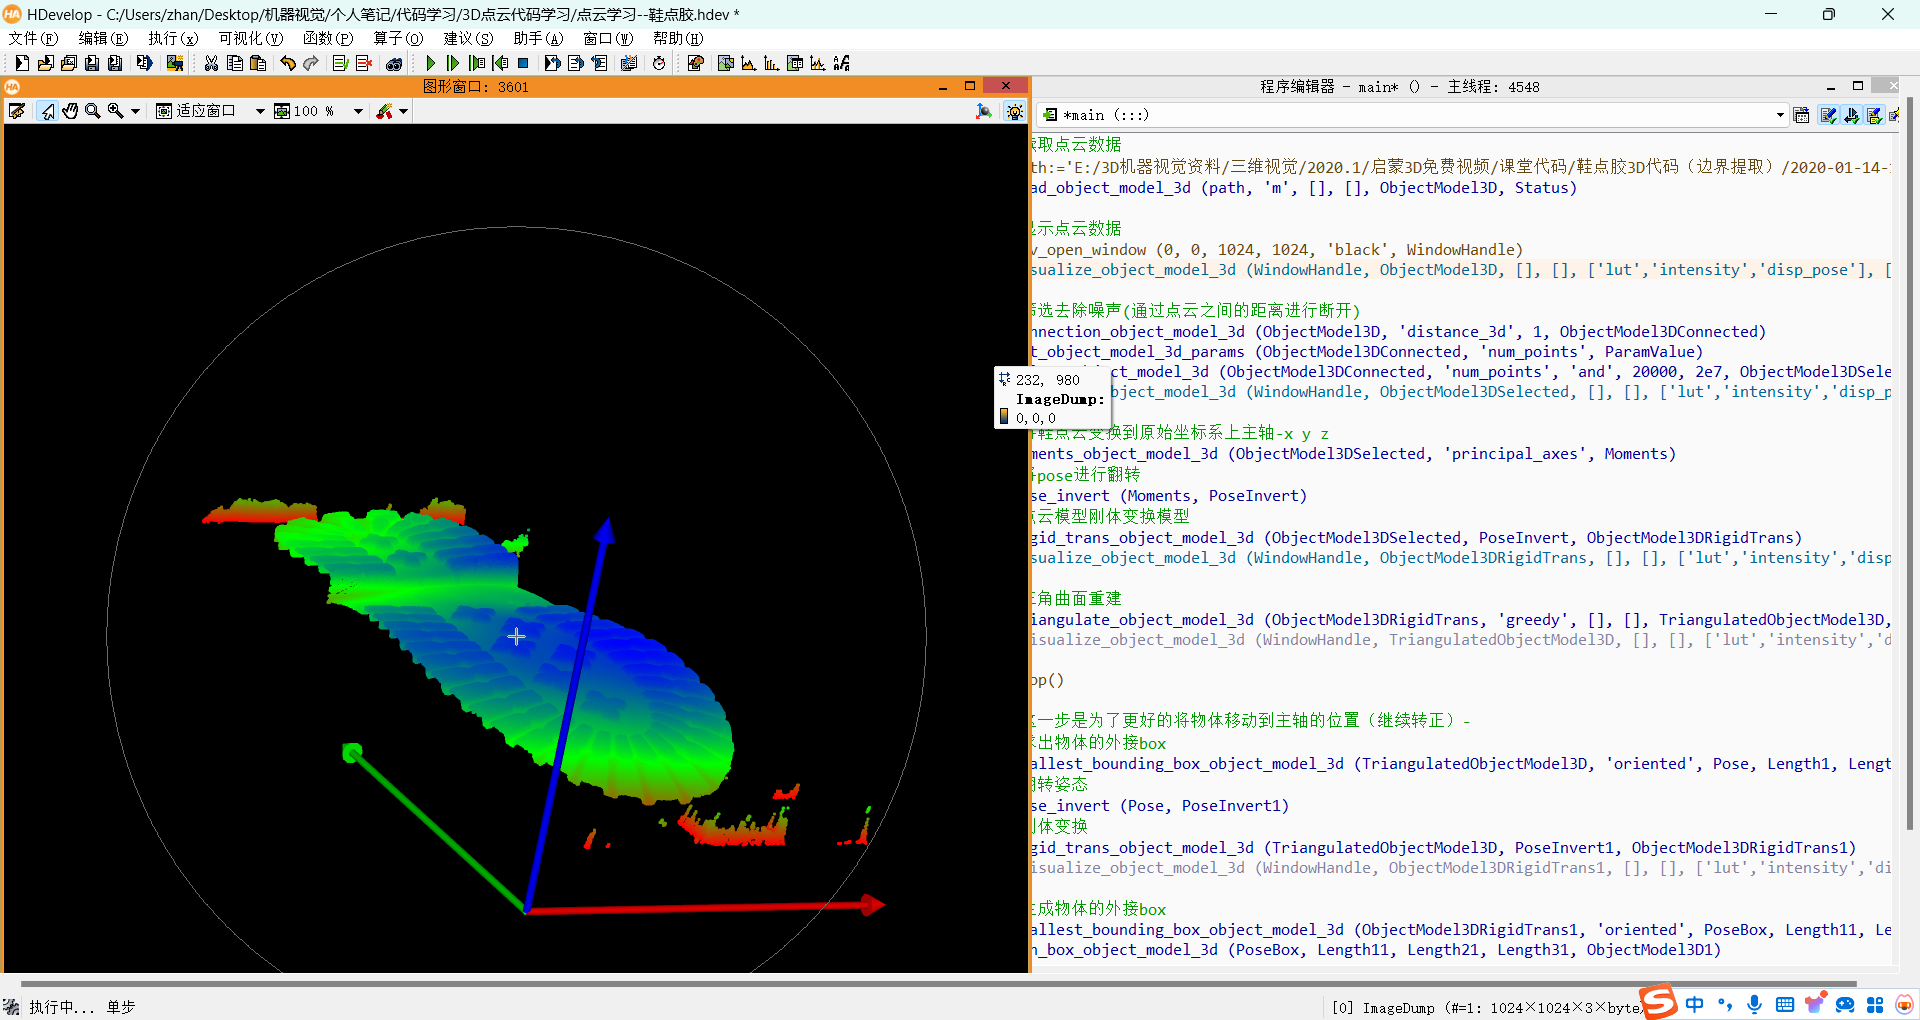Click the Stop execution icon
Viewport: 1920px width, 1020px height.
pyautogui.click(x=523, y=63)
